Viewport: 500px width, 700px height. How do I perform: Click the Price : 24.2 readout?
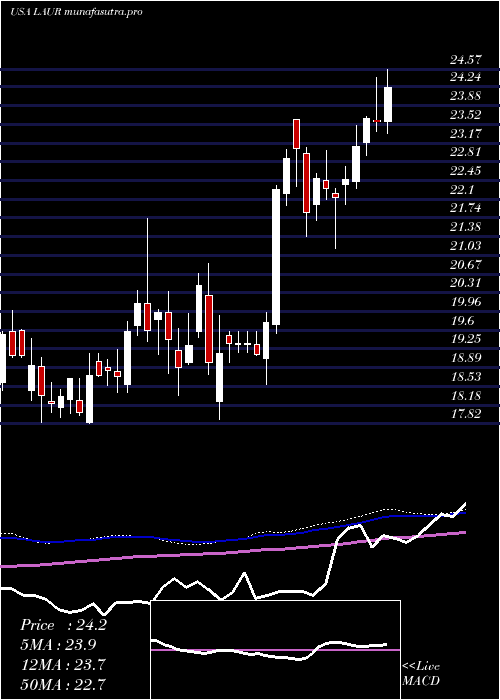tap(63, 625)
